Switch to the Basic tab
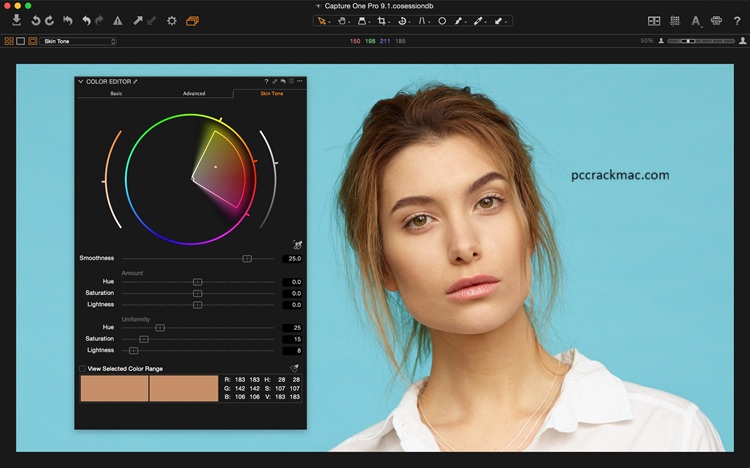The image size is (750, 468). (x=116, y=93)
